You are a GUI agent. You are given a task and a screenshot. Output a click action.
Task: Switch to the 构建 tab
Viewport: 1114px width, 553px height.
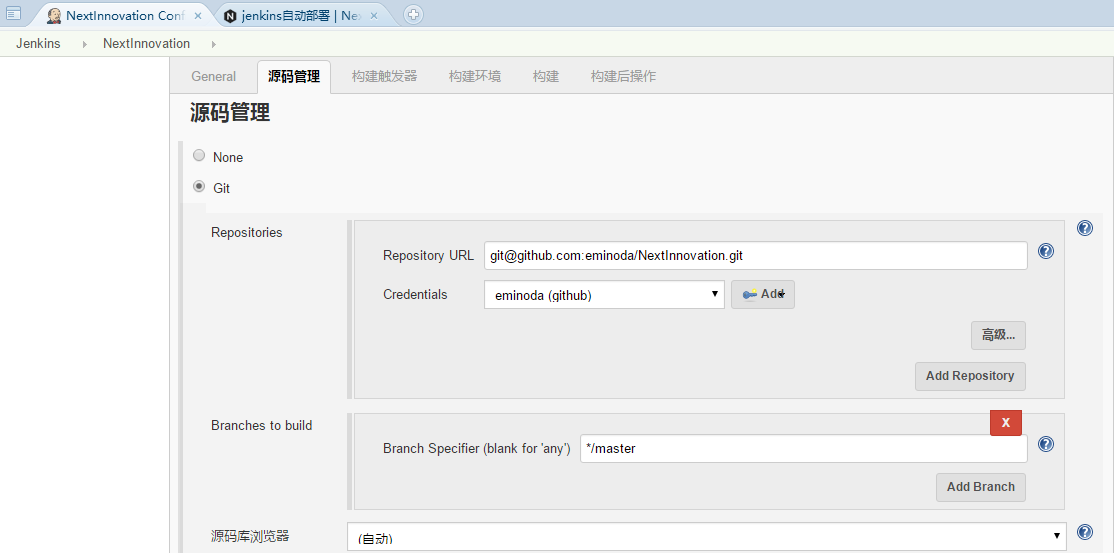546,77
